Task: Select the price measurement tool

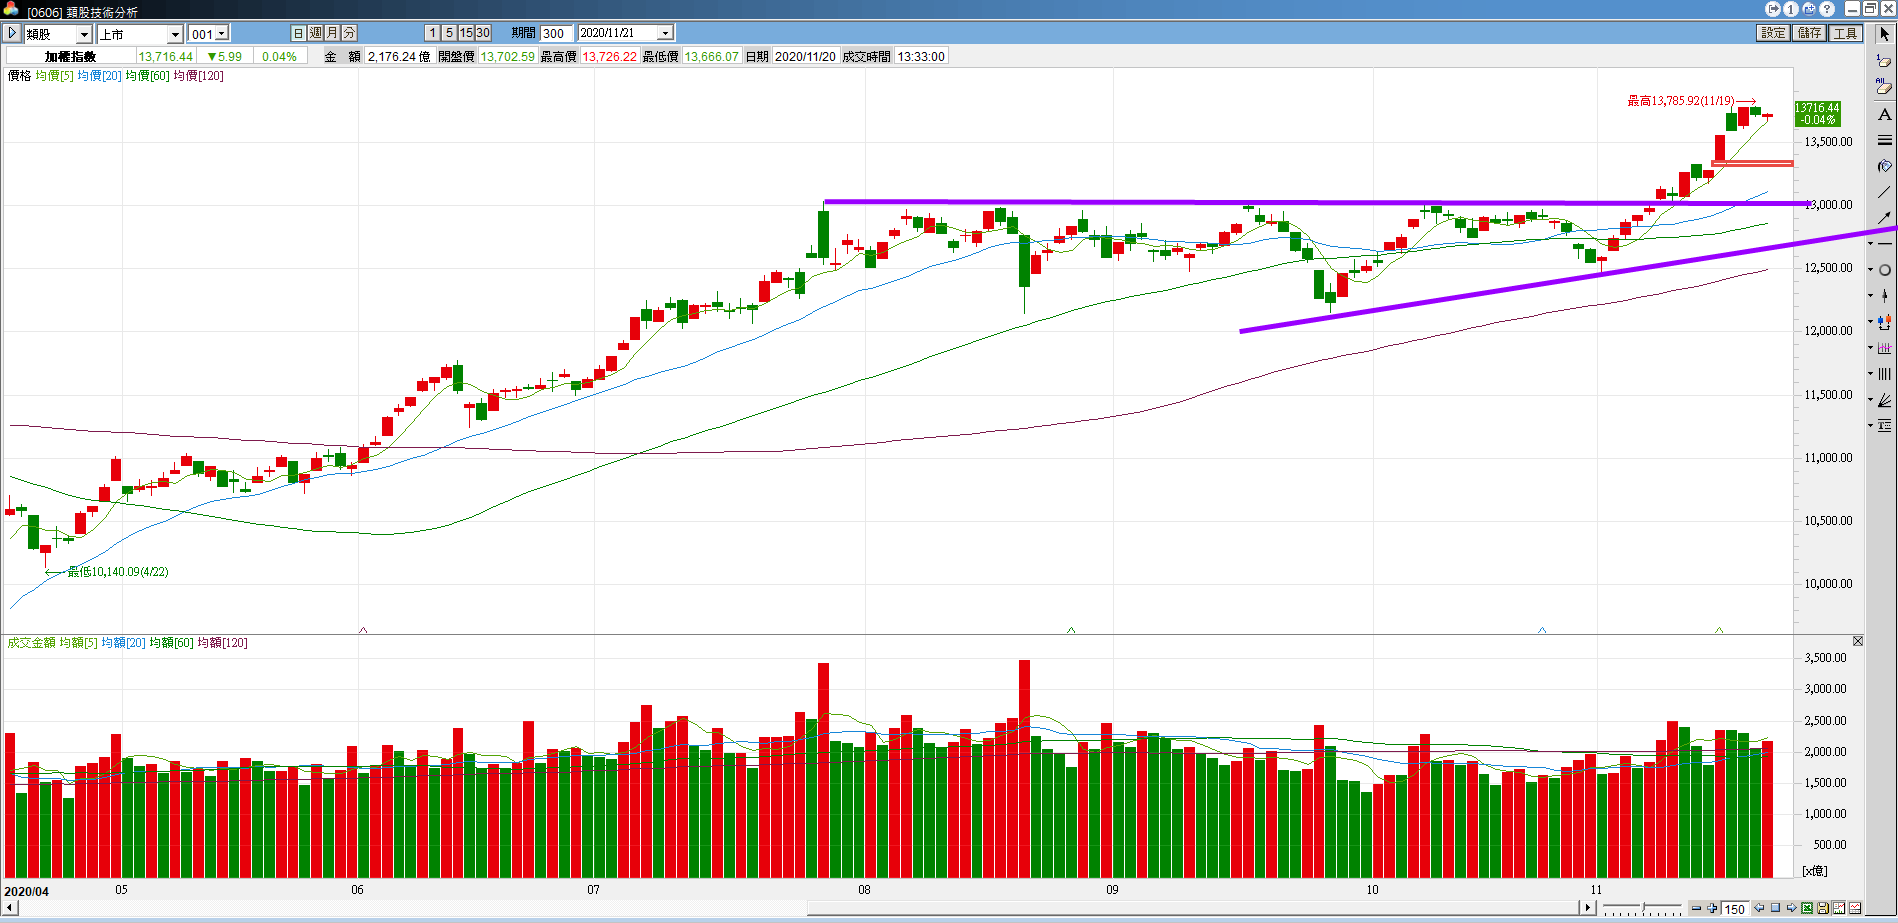Action: 1885,322
